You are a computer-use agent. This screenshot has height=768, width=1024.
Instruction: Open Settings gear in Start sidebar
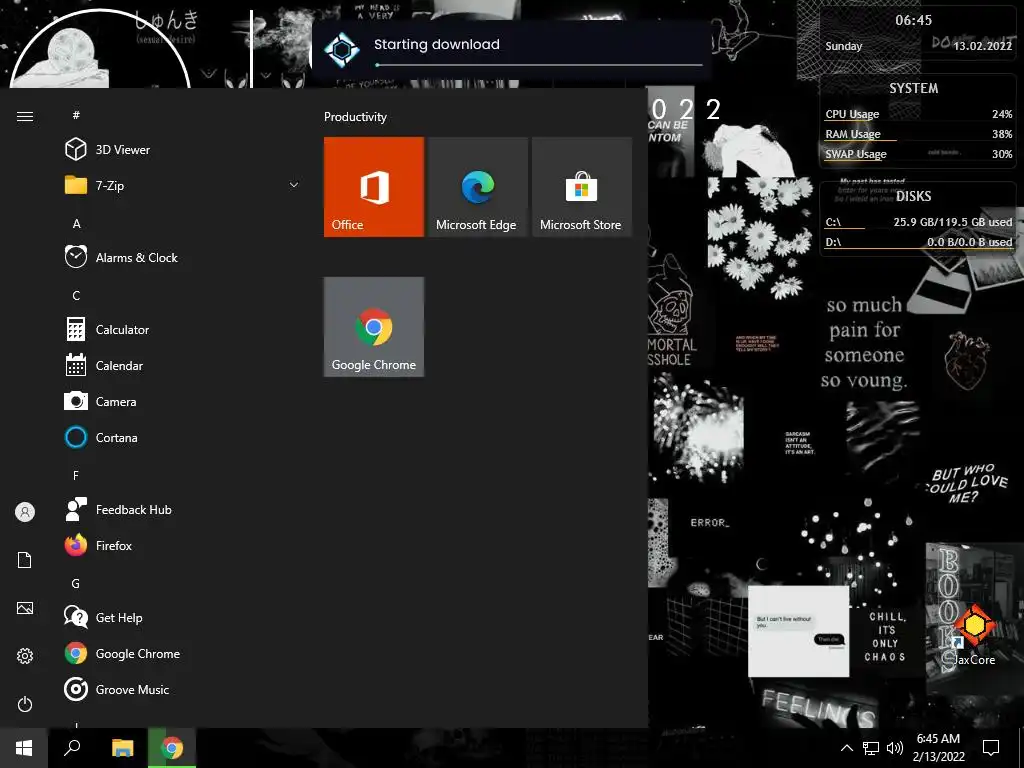[25, 656]
